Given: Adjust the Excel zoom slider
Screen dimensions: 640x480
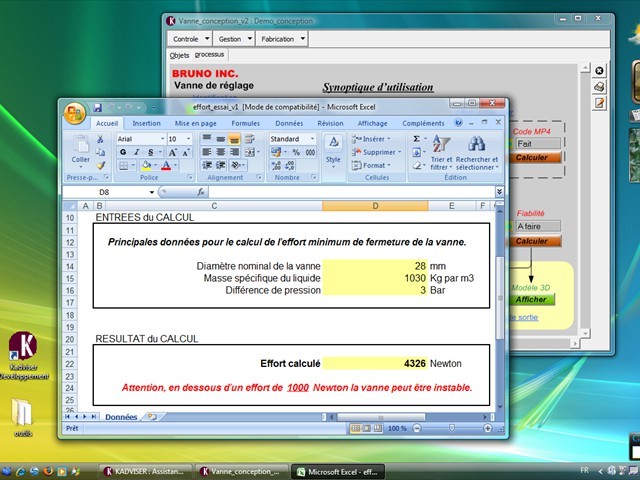Looking at the screenshot, I should (452, 428).
